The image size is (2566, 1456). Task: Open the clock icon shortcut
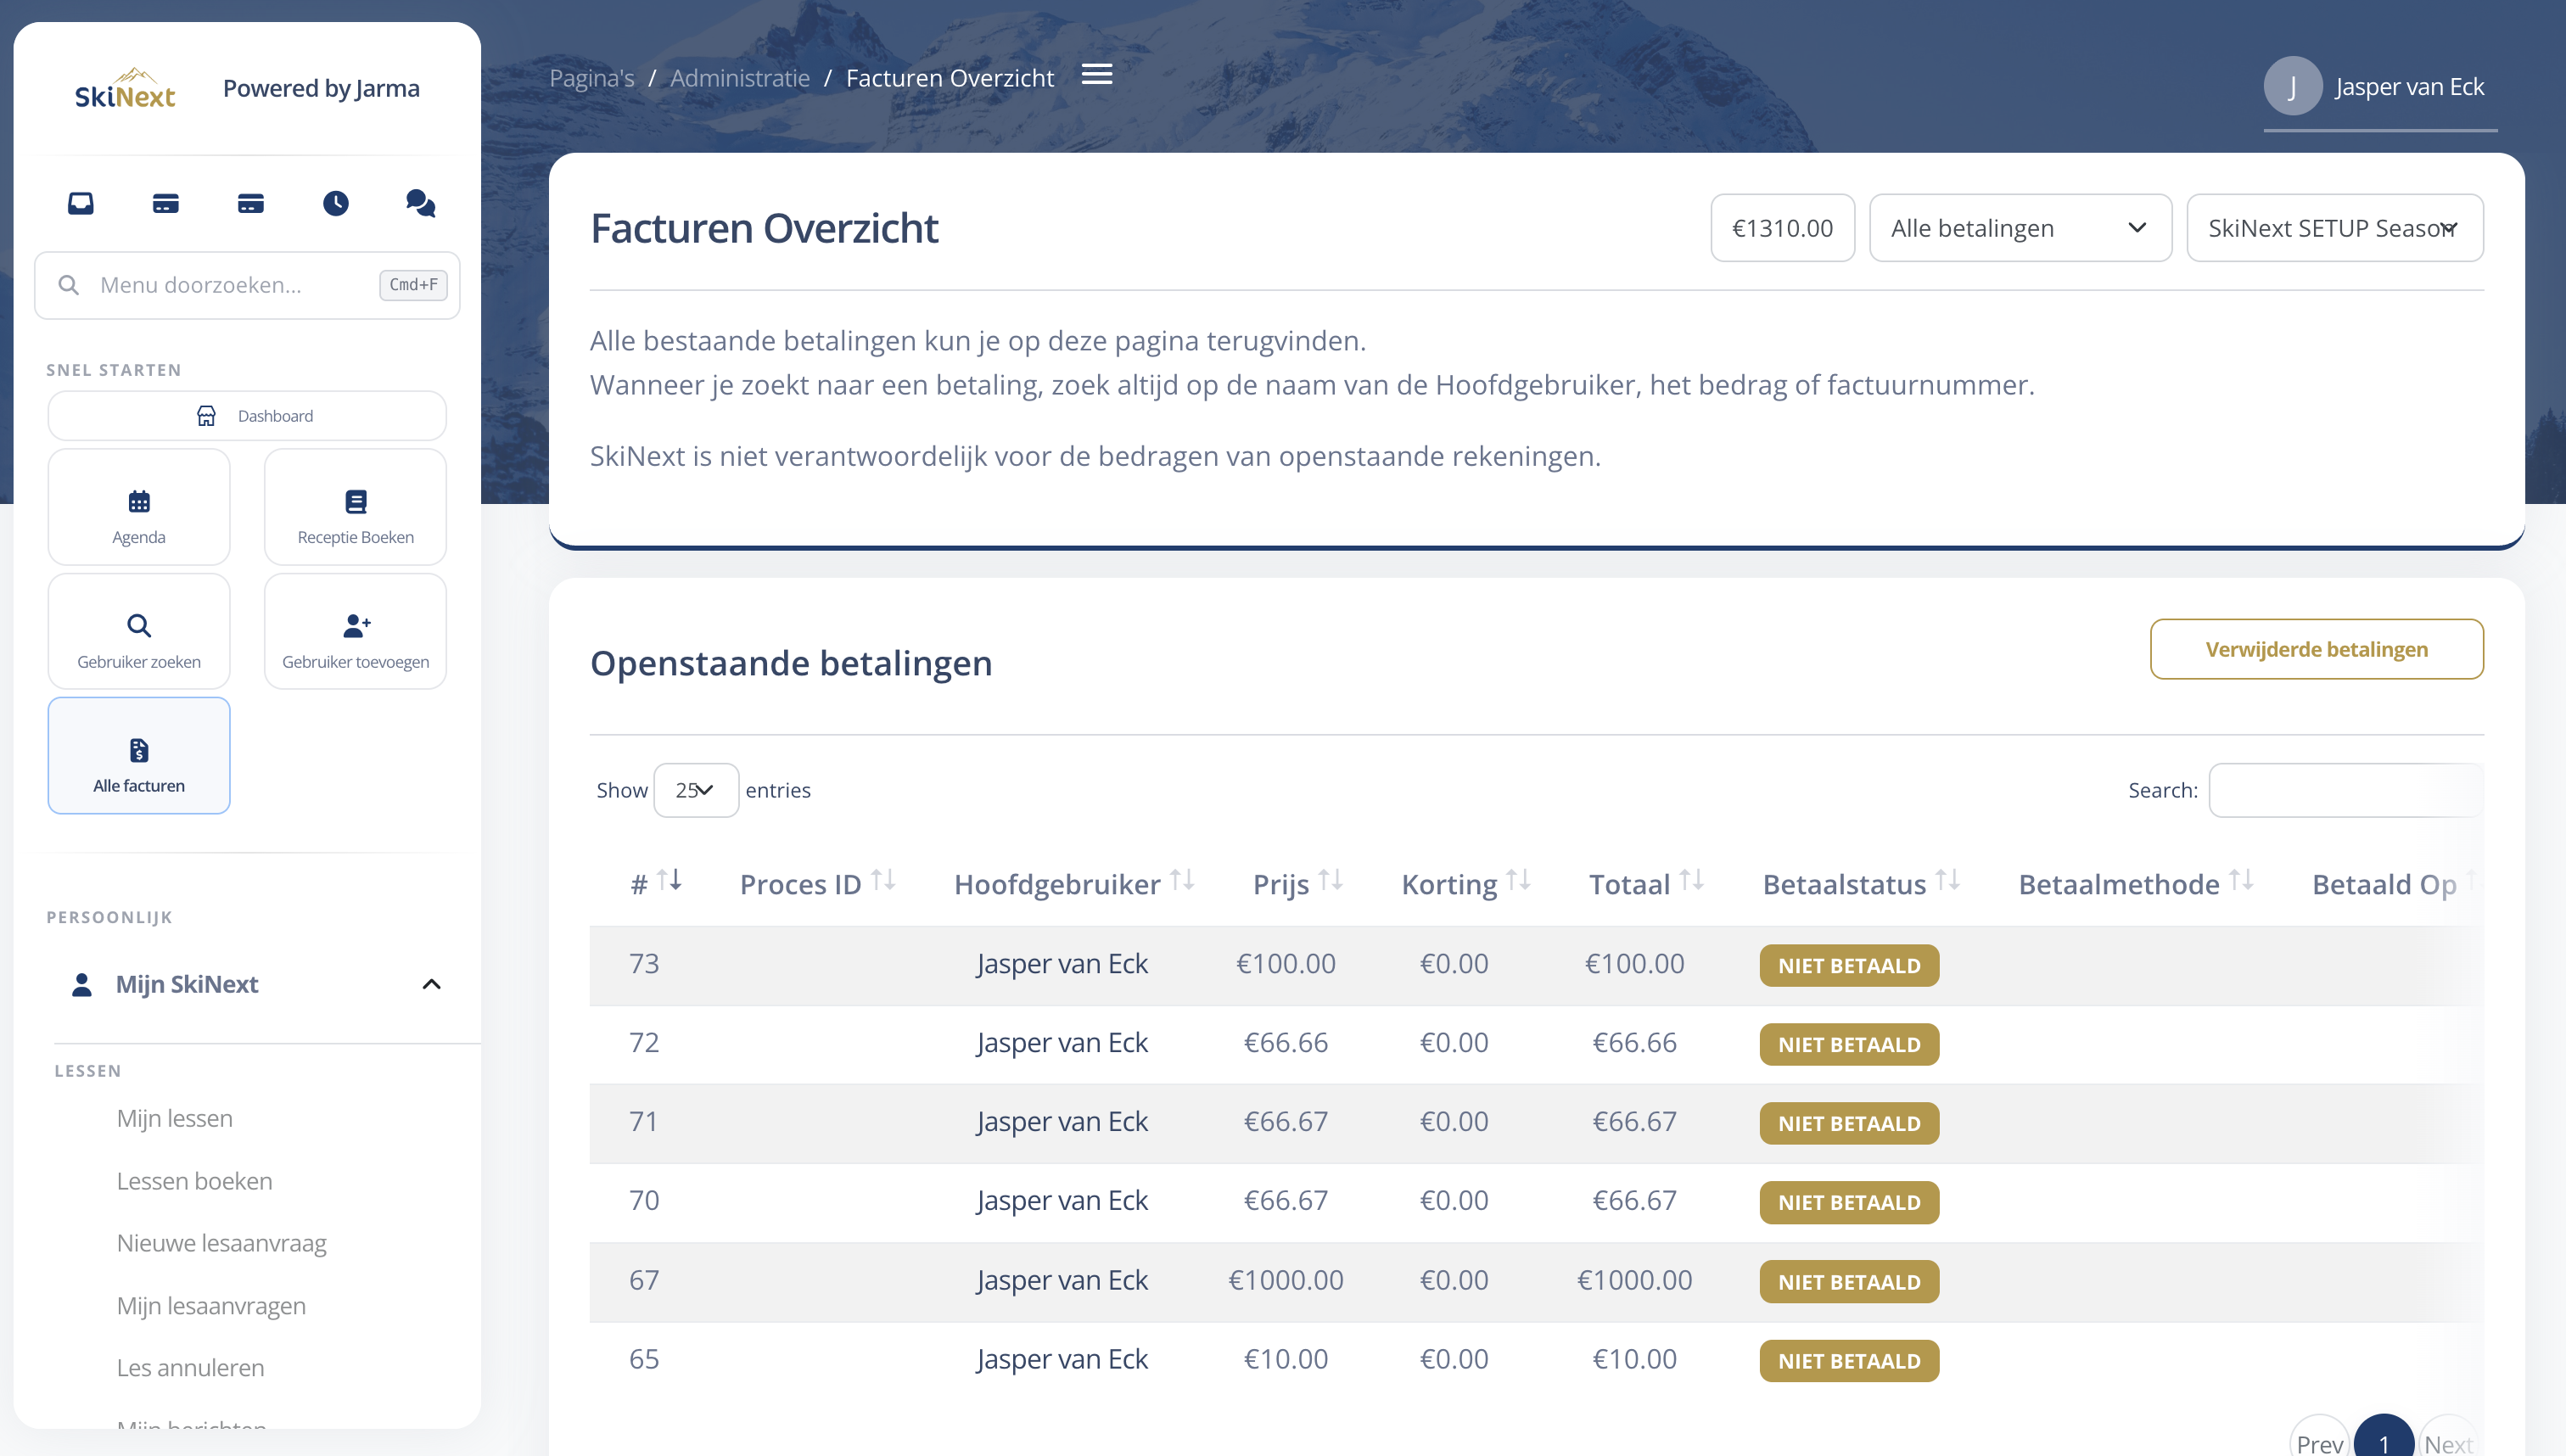[336, 203]
